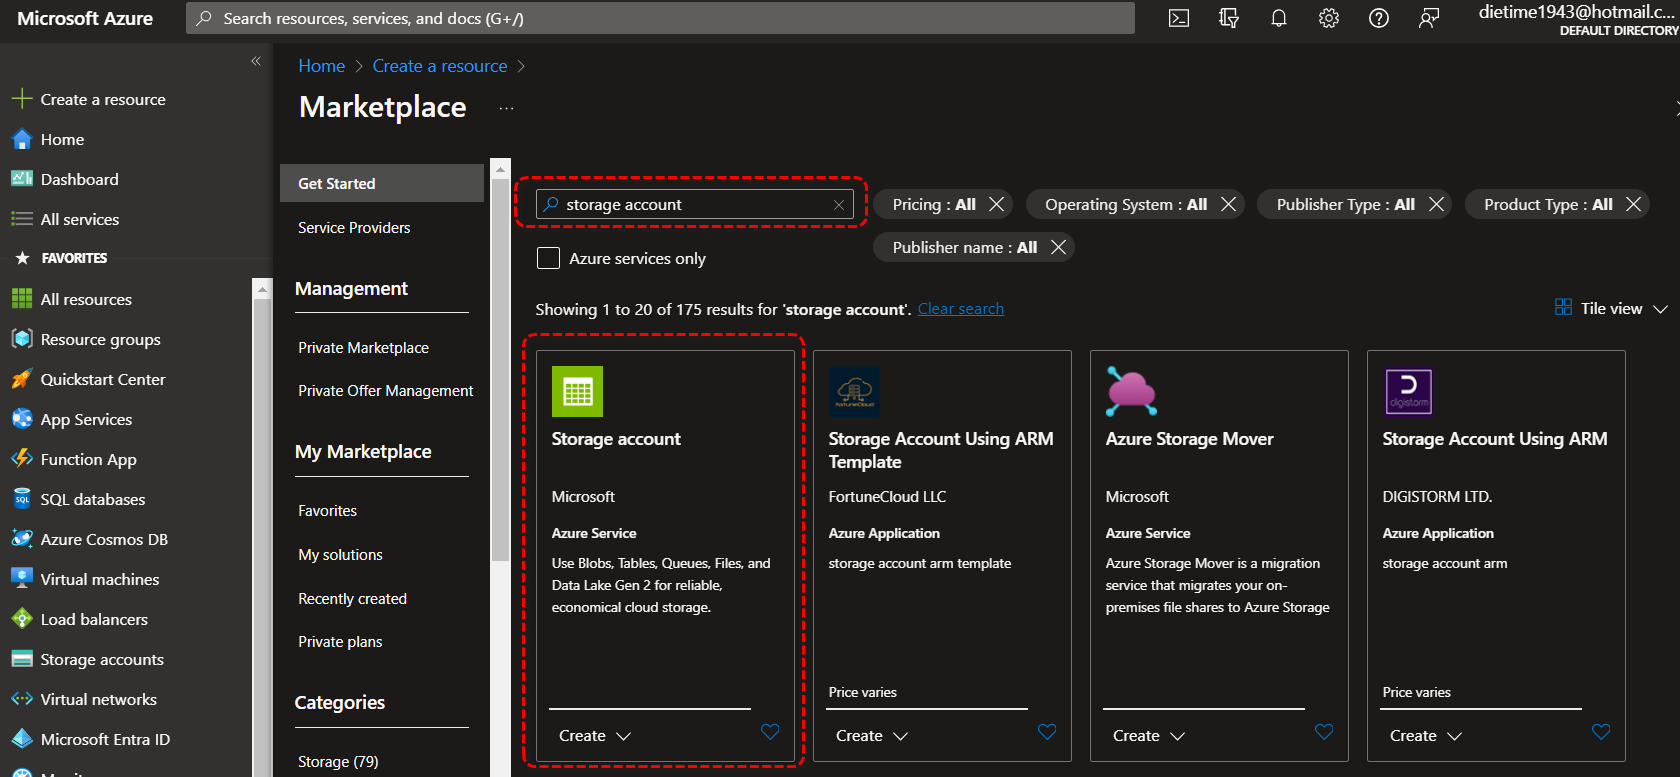
Task: Open the Storage (79) category
Action: pyautogui.click(x=338, y=762)
